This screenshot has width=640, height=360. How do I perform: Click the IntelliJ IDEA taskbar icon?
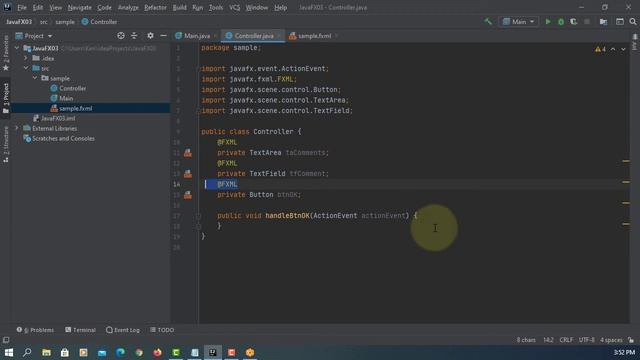[213, 352]
